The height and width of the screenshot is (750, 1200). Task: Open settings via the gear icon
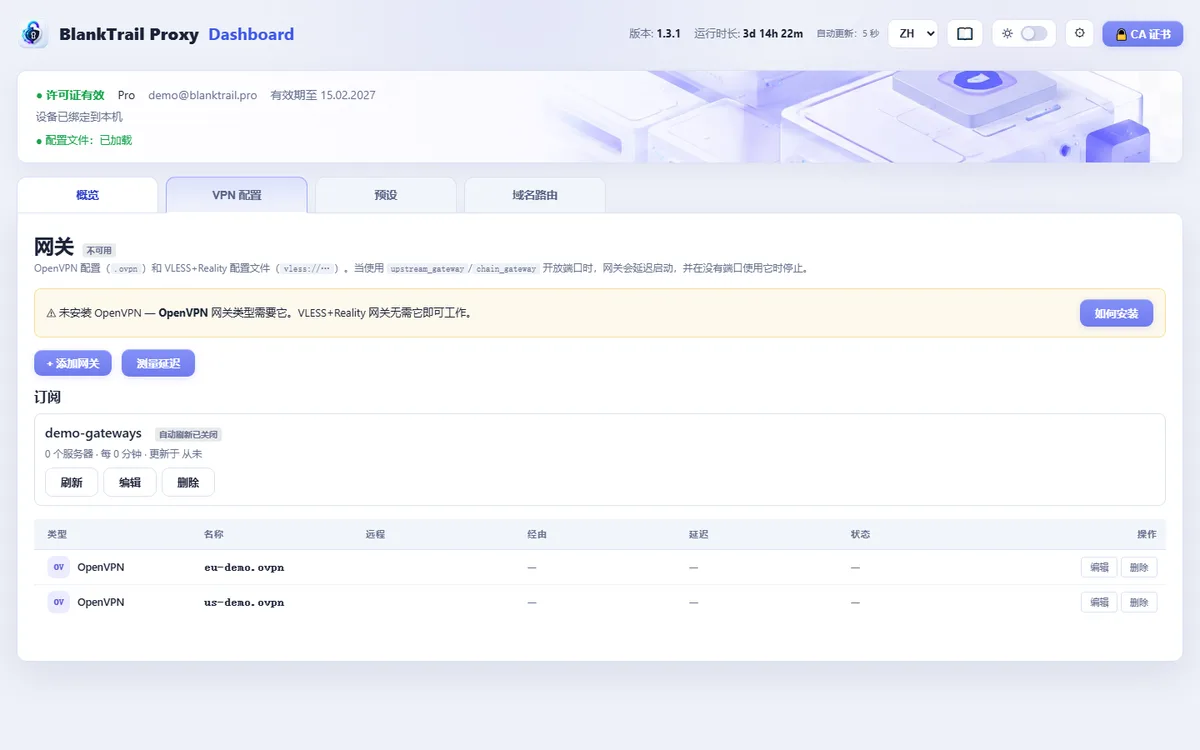tap(1079, 34)
